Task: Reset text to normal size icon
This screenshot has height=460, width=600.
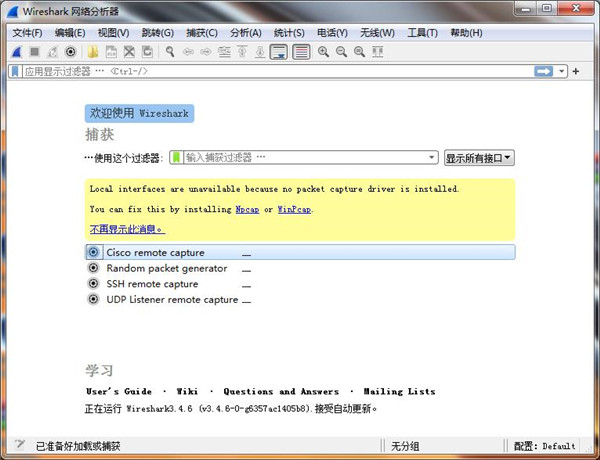Action: 359,52
